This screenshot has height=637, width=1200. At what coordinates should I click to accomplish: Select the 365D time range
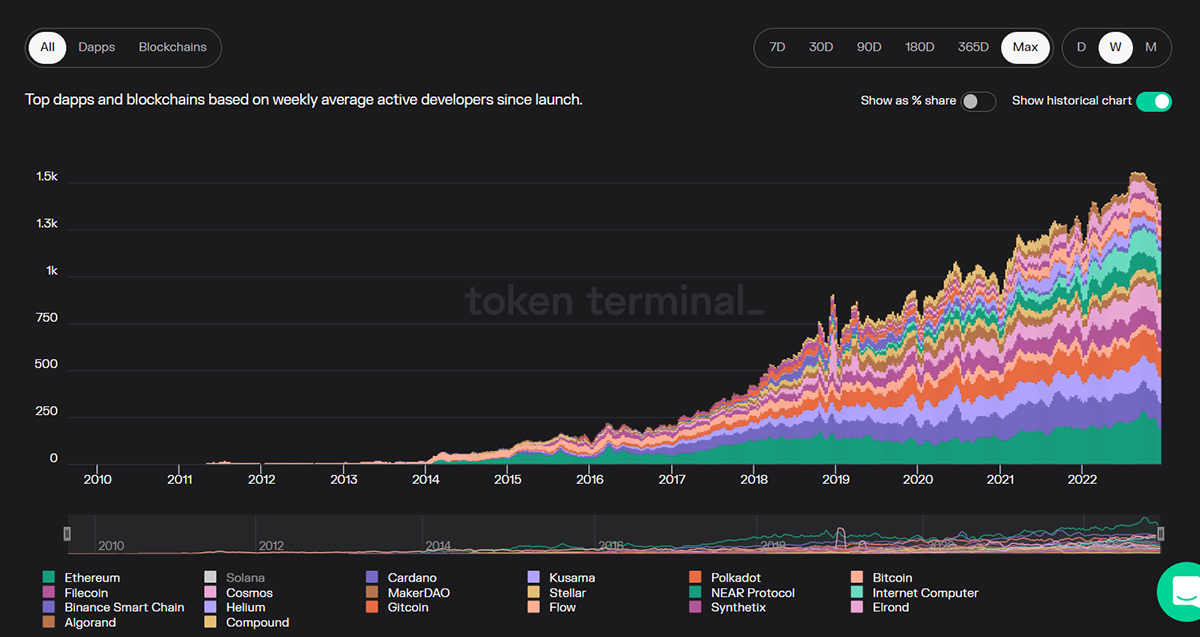tap(973, 47)
